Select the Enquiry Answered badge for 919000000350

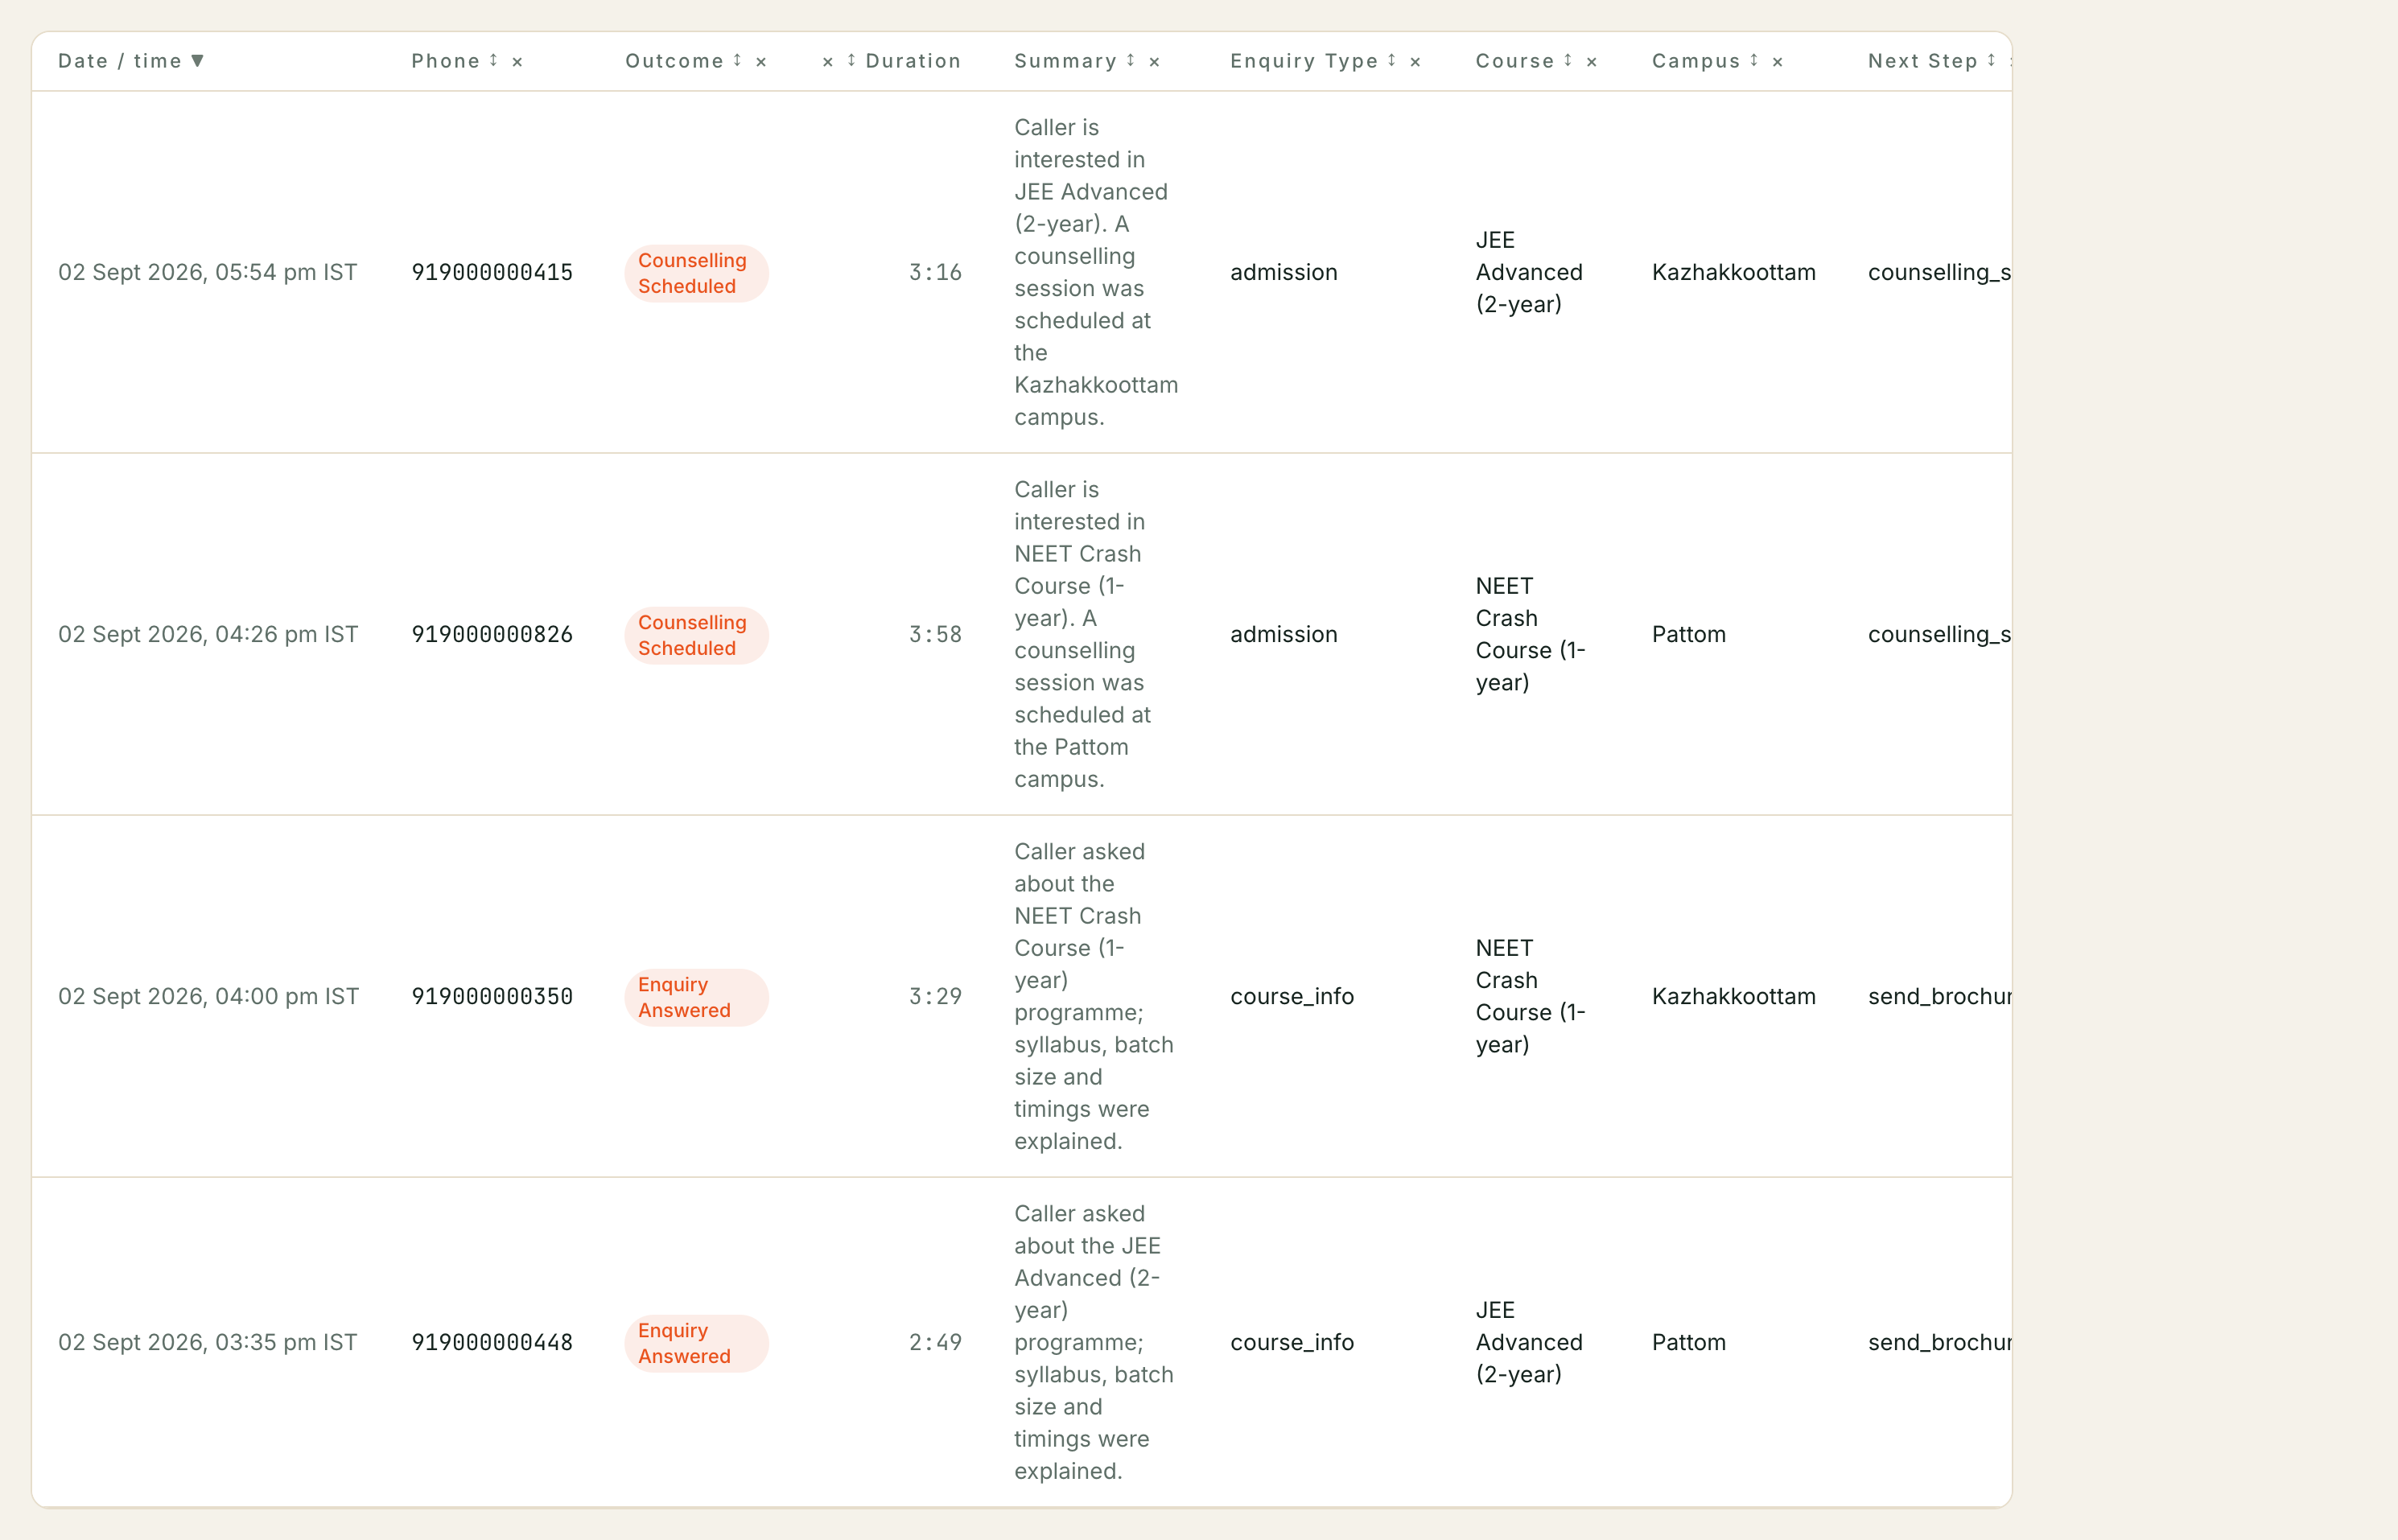[696, 997]
